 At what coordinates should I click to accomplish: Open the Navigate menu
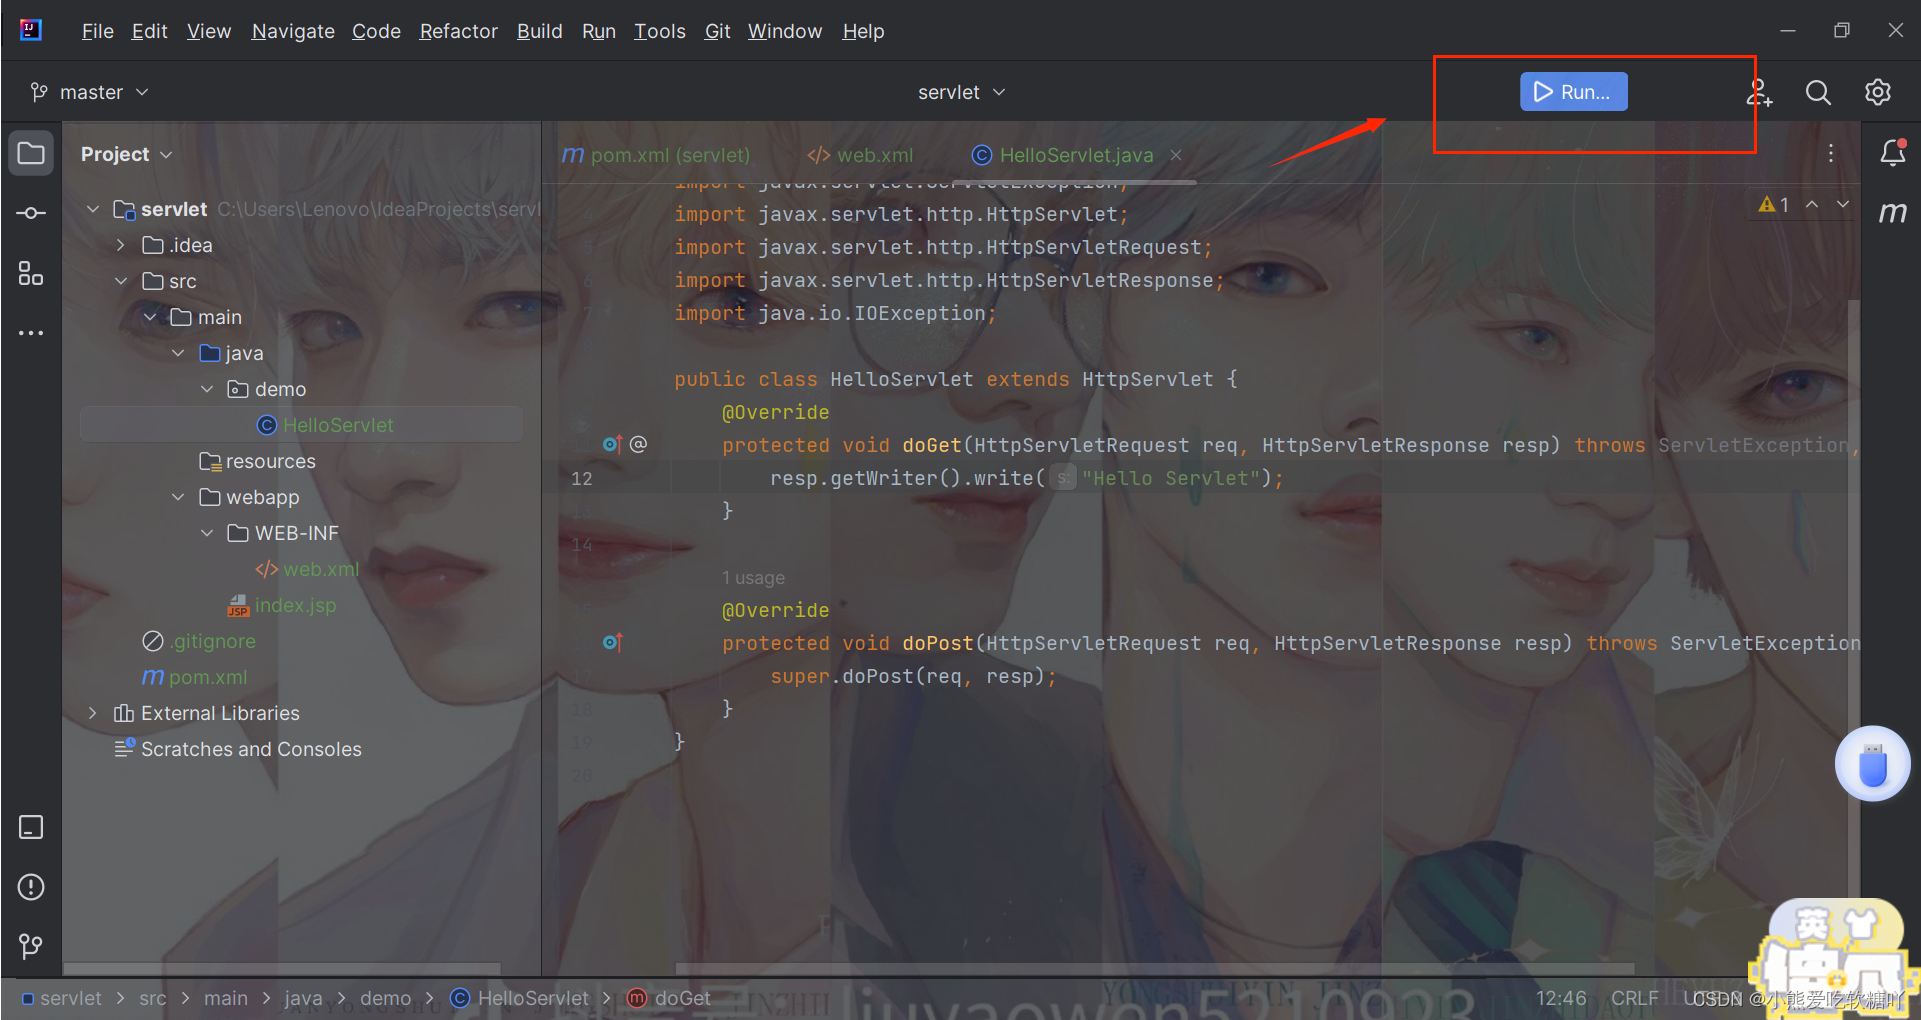pos(293,31)
